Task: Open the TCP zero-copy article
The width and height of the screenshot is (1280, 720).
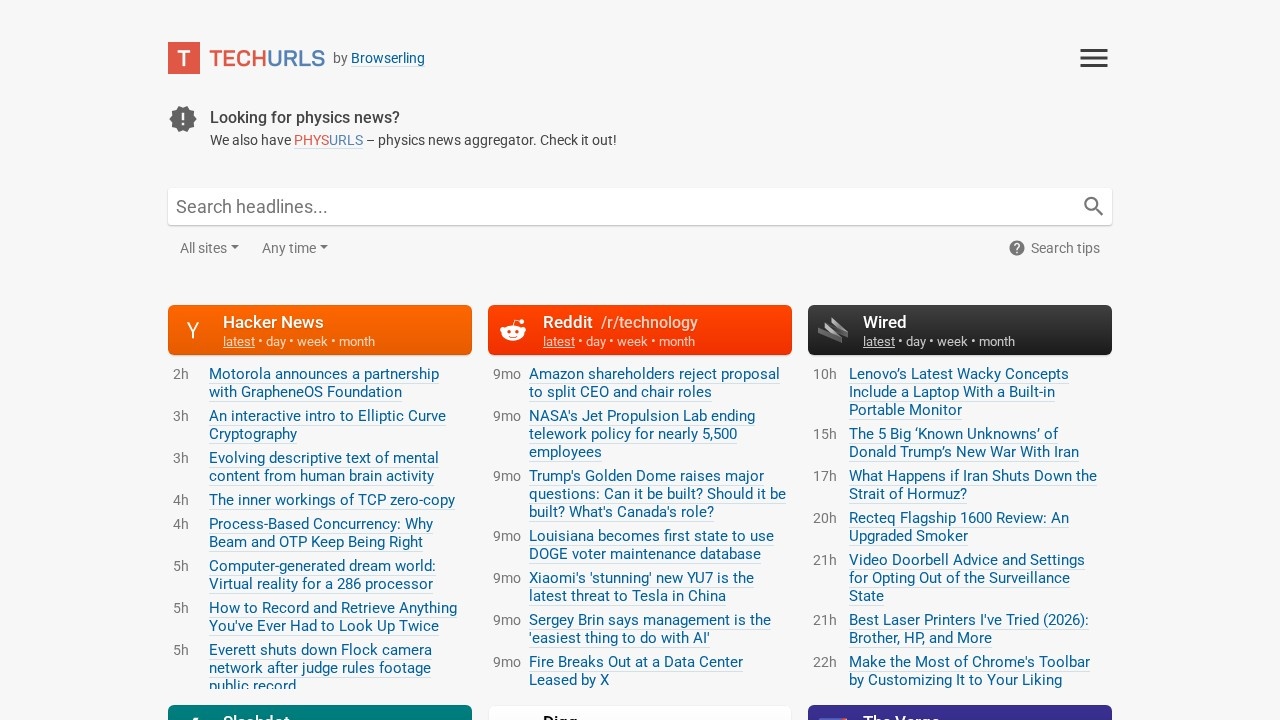Action: [x=332, y=500]
